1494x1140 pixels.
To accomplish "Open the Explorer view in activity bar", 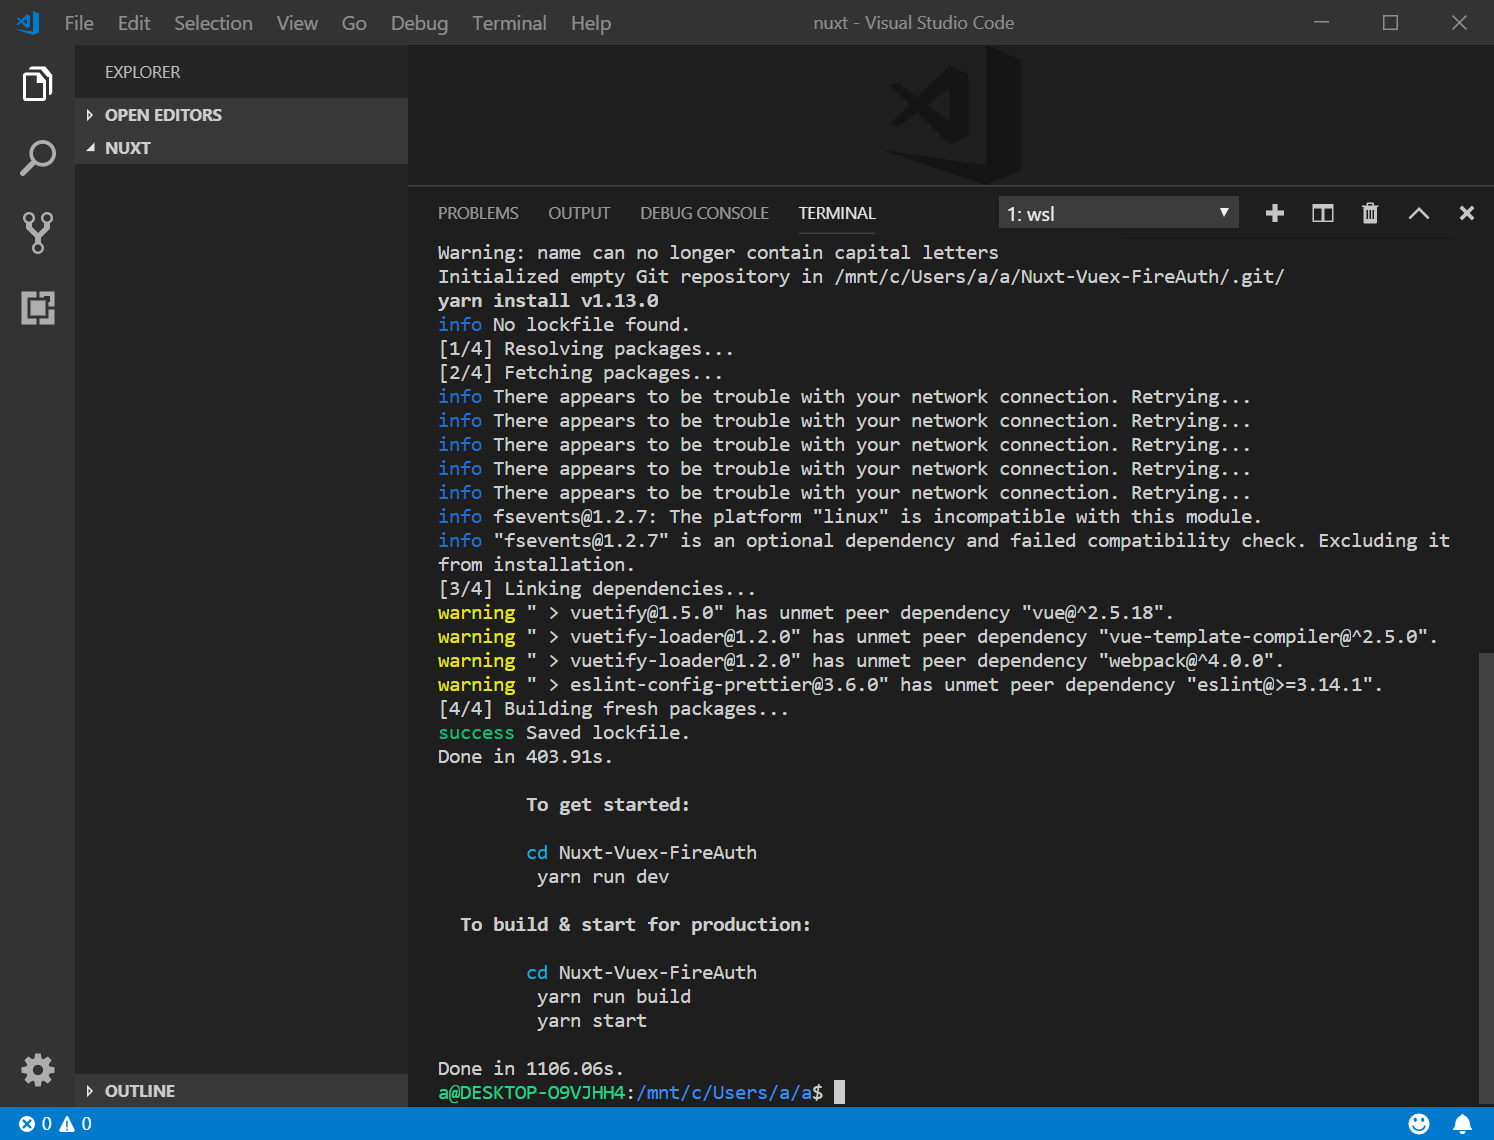I will pyautogui.click(x=37, y=84).
